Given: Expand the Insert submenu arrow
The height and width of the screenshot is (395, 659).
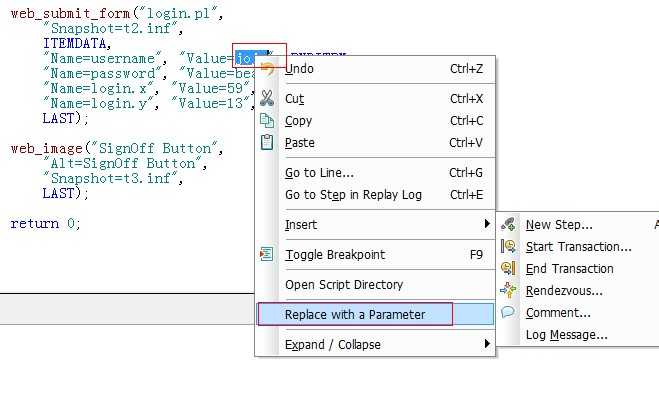Looking at the screenshot, I should click(487, 224).
